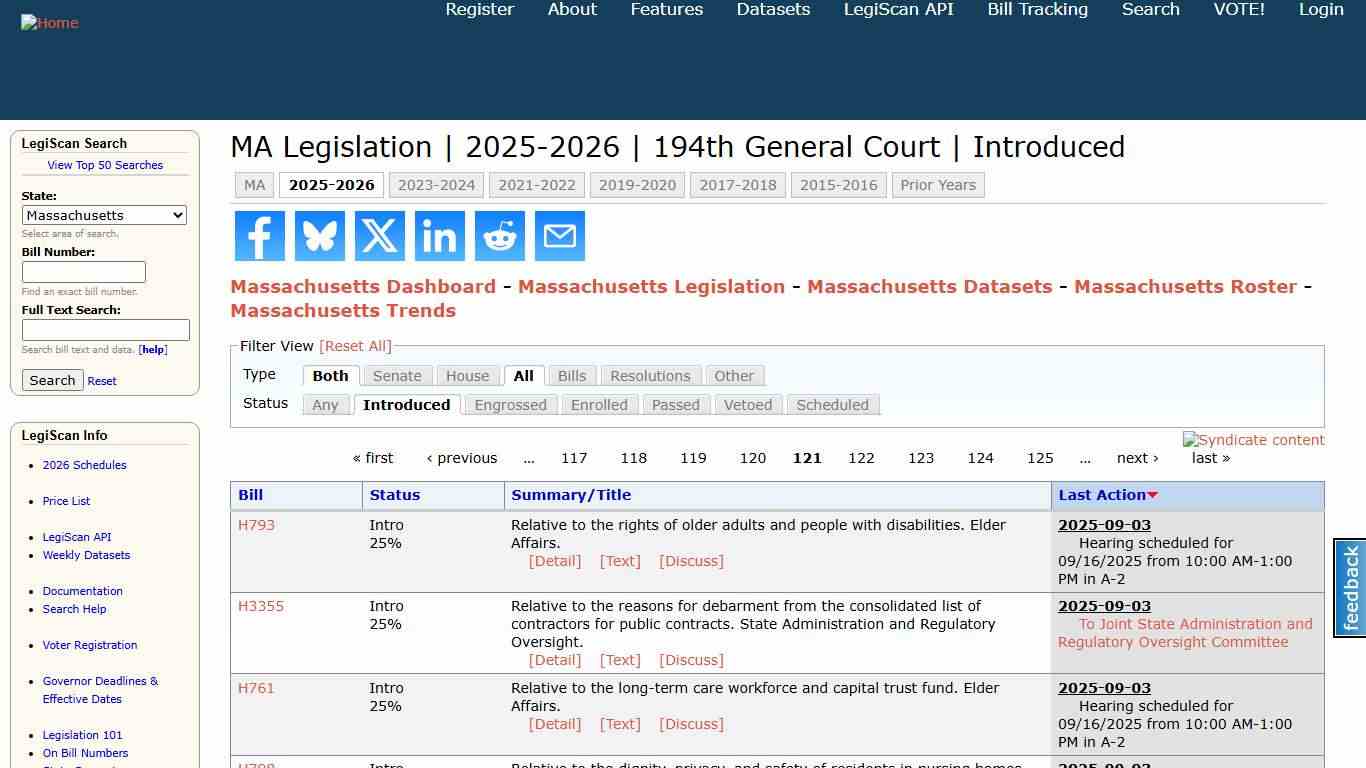Toggle the Last Action sort arrow
The image size is (1366, 768).
tap(1153, 494)
